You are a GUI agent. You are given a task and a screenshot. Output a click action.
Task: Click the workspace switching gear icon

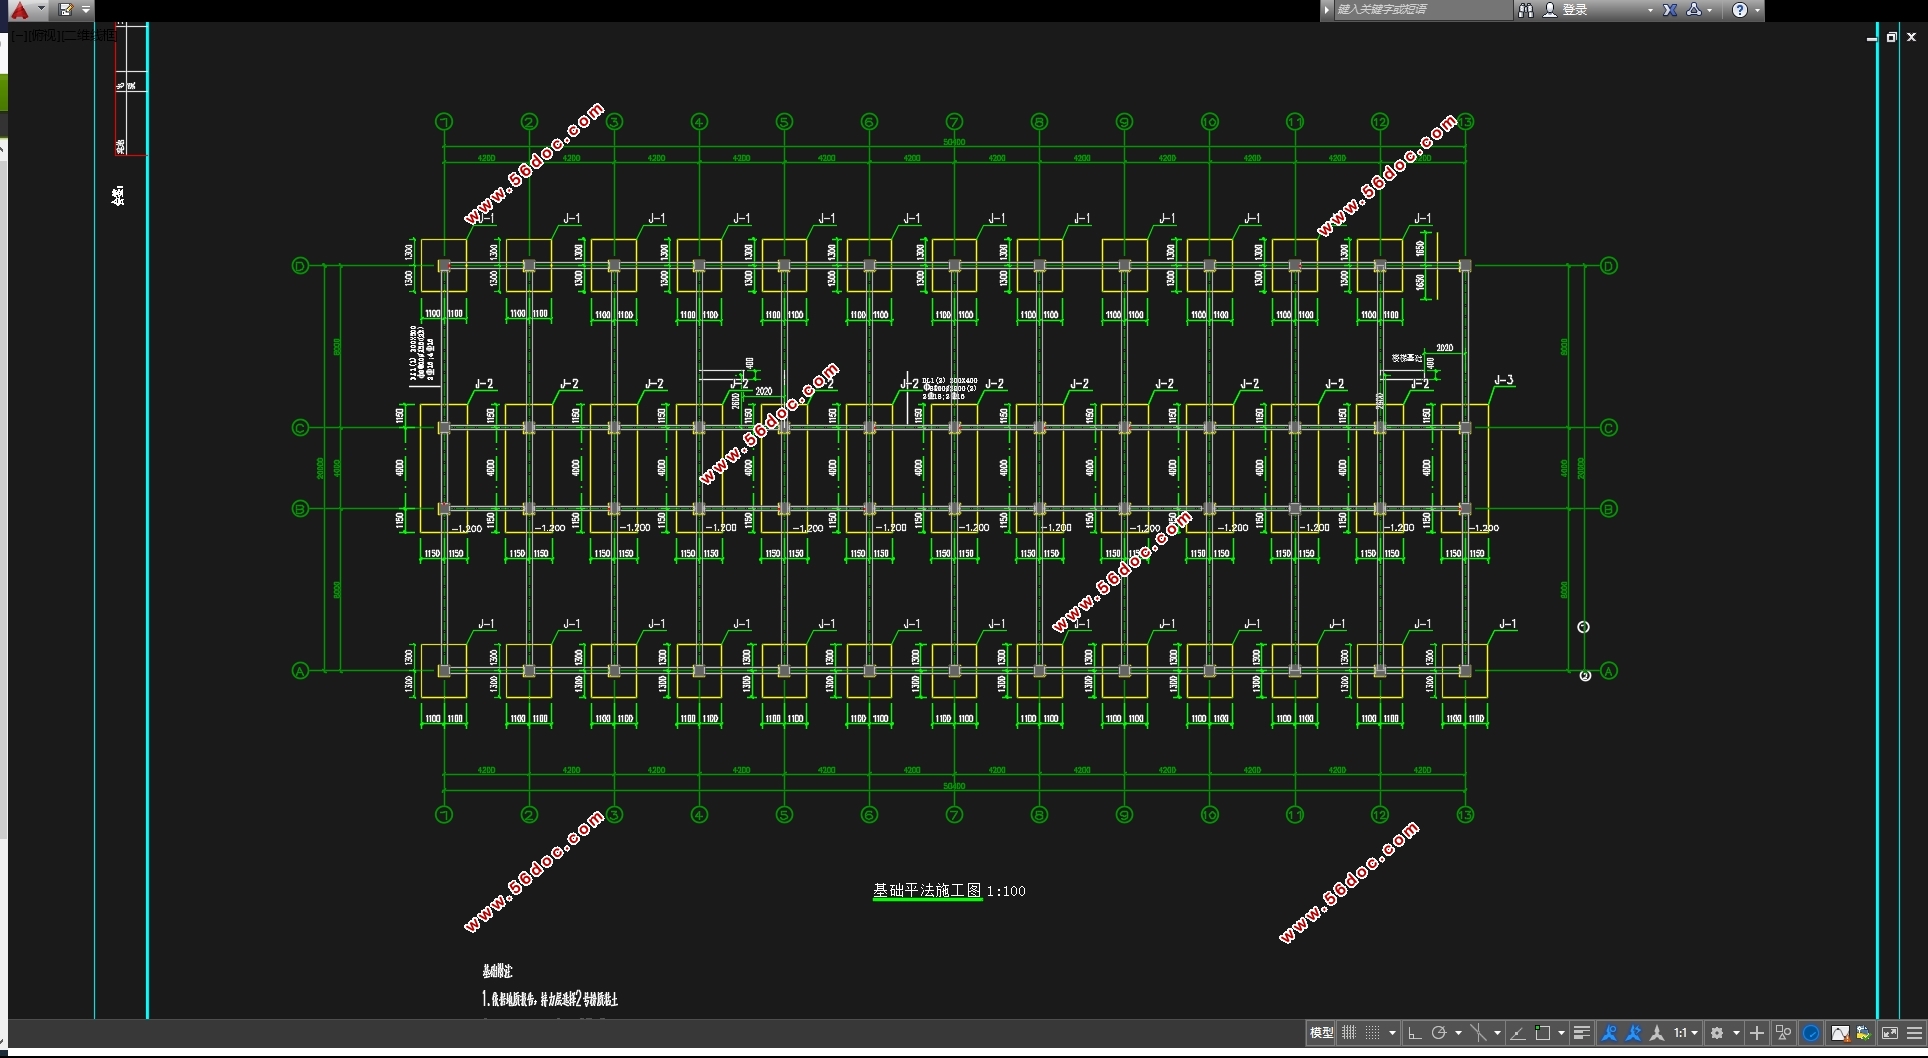[x=1717, y=1033]
